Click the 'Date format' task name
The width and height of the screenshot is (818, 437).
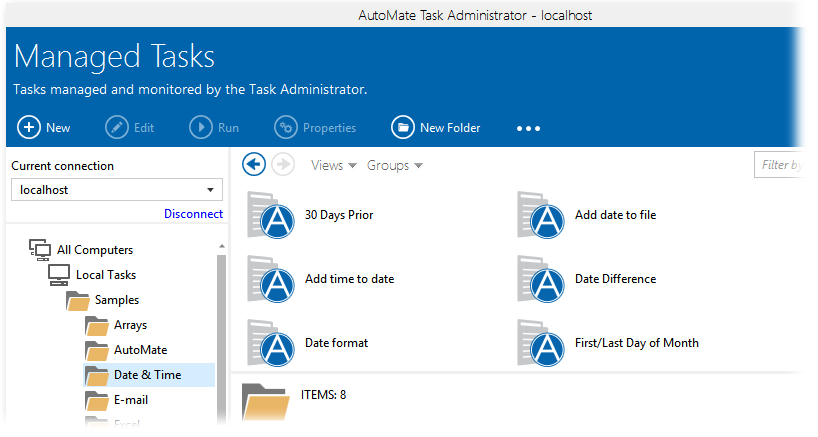point(336,343)
